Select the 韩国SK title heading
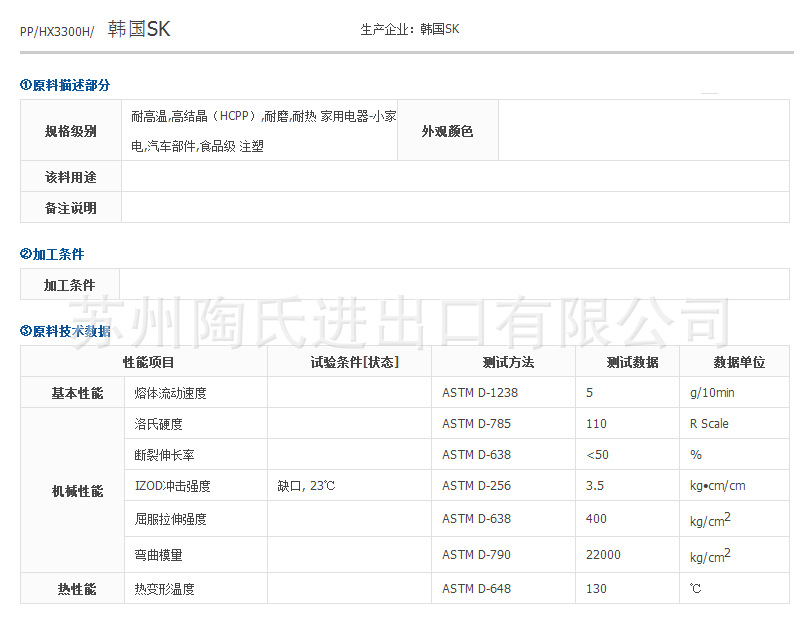Image resolution: width=800 pixels, height=624 pixels. tap(139, 29)
